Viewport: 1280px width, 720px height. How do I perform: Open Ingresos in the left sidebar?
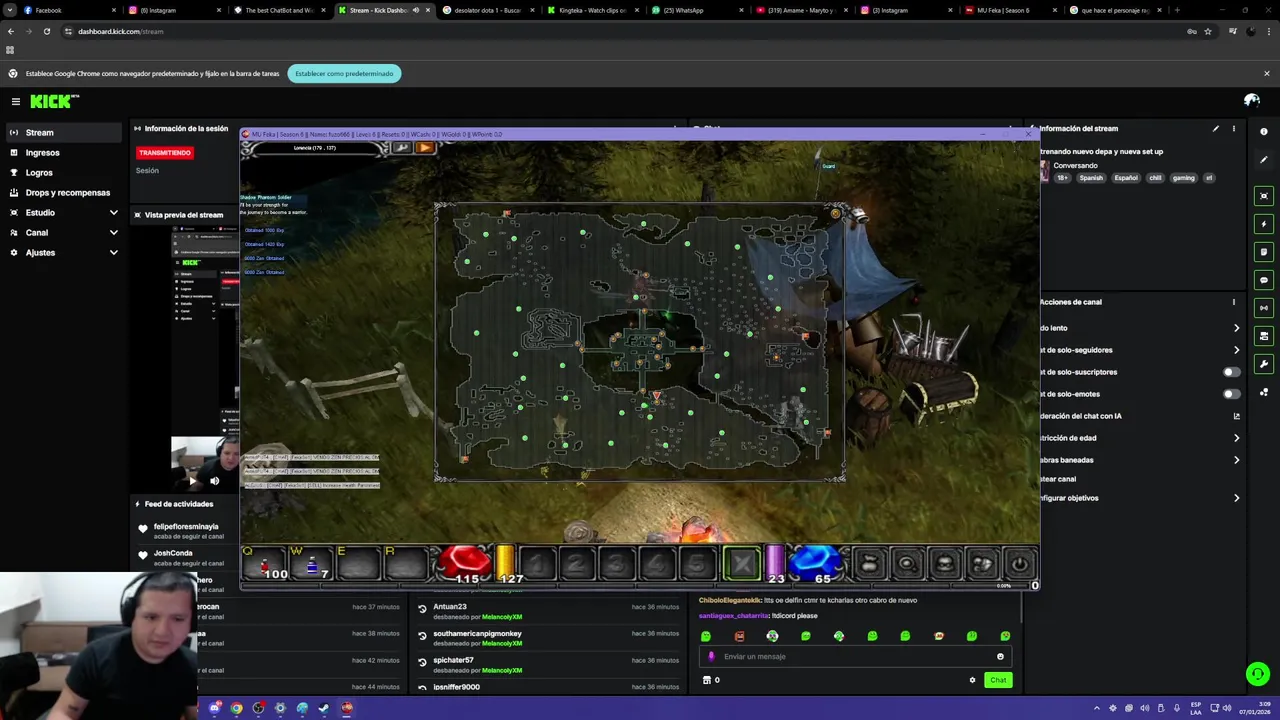[x=62, y=153]
